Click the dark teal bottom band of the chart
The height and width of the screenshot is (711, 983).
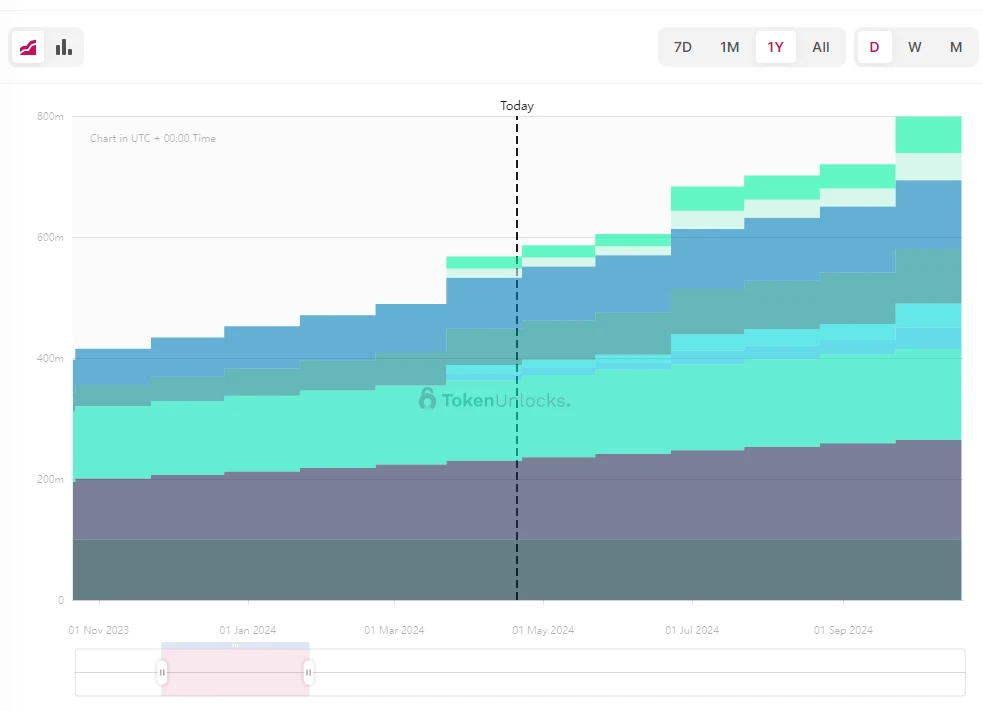click(x=300, y=570)
